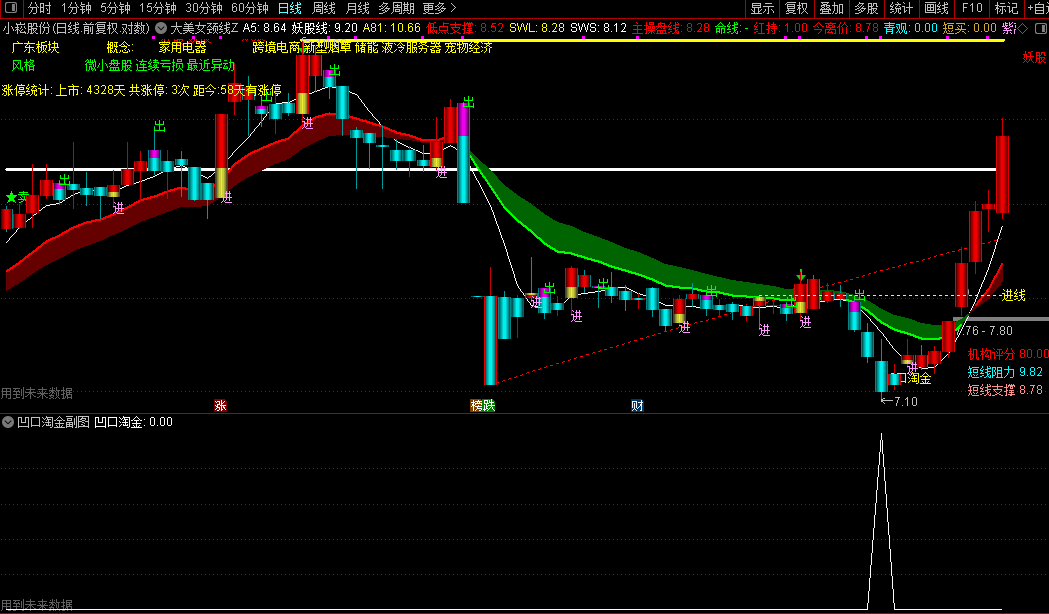Click the 凹口淘金 signal near the chart bottom
The width and height of the screenshot is (1049, 614).
(914, 378)
